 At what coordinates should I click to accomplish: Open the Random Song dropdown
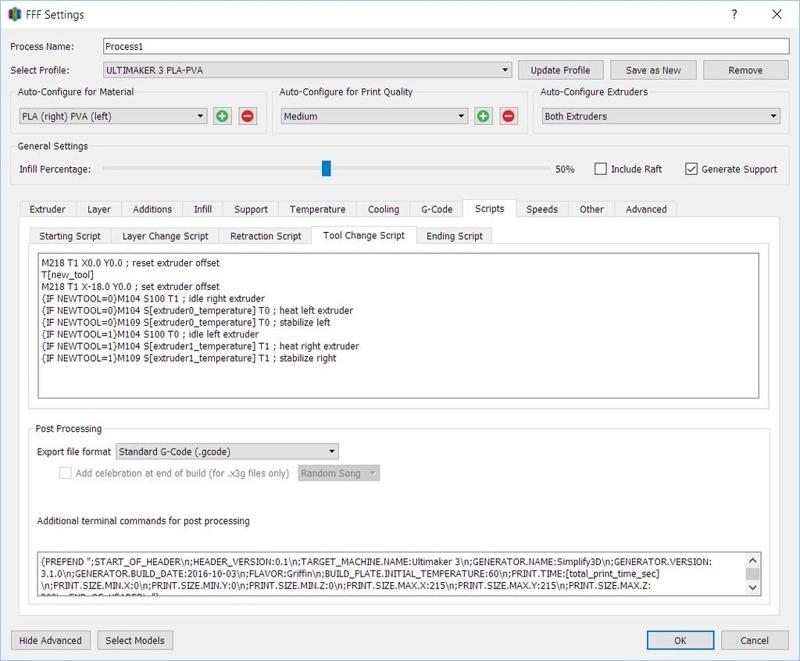click(339, 473)
